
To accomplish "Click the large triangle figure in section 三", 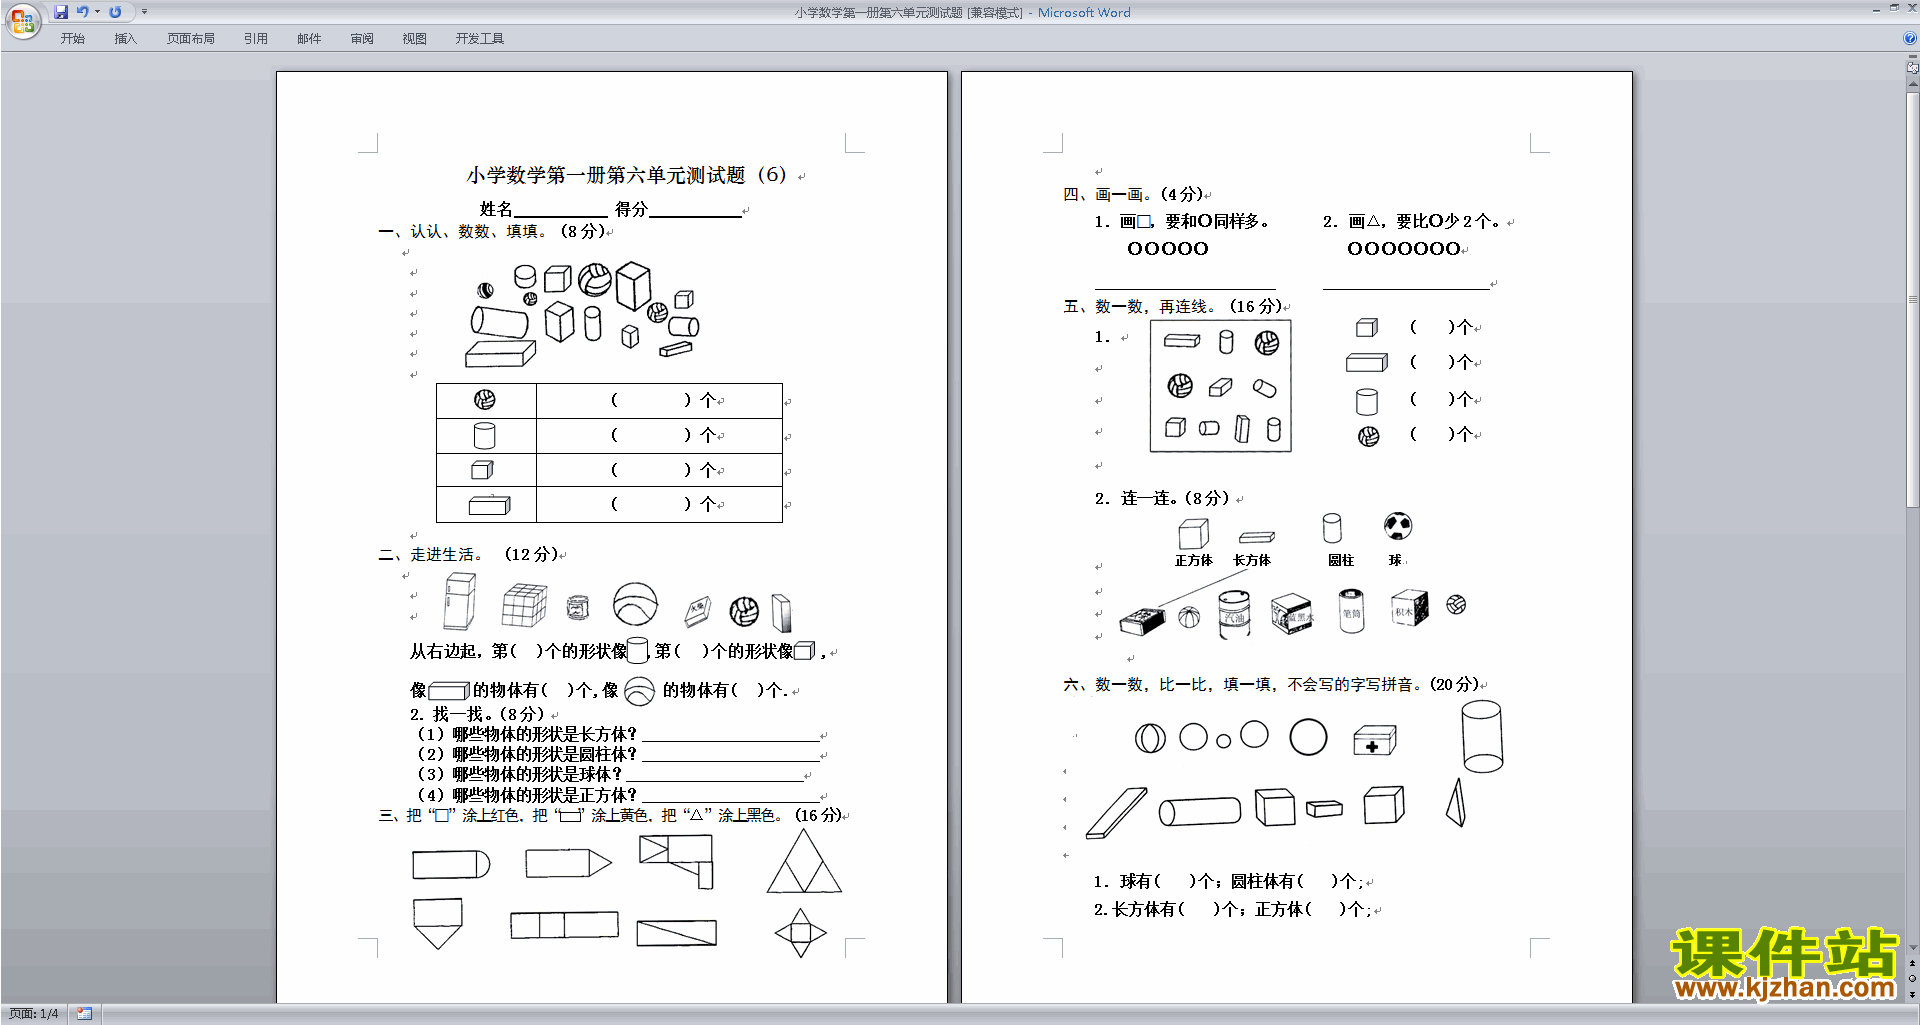I will coord(804,861).
